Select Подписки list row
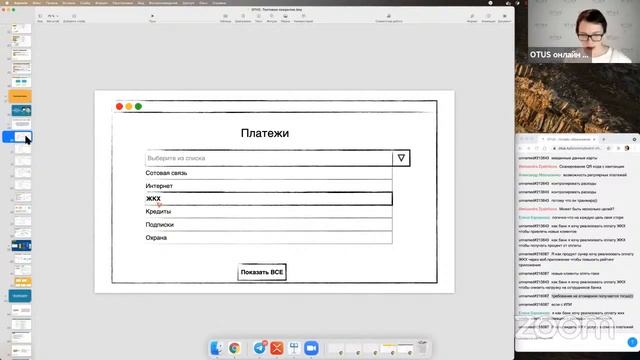Screen dimensions: 640x360 click(269, 225)
